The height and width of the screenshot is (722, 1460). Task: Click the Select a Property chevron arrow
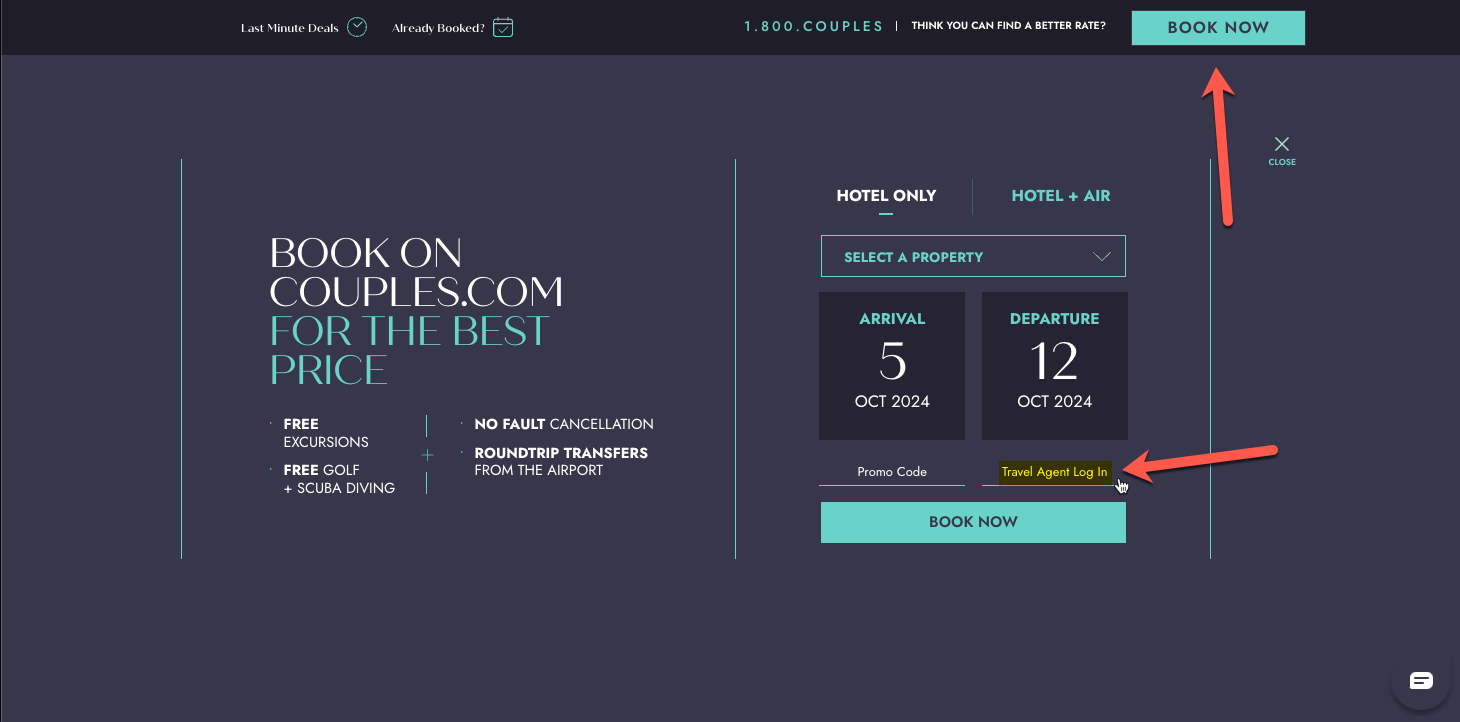click(x=1102, y=257)
